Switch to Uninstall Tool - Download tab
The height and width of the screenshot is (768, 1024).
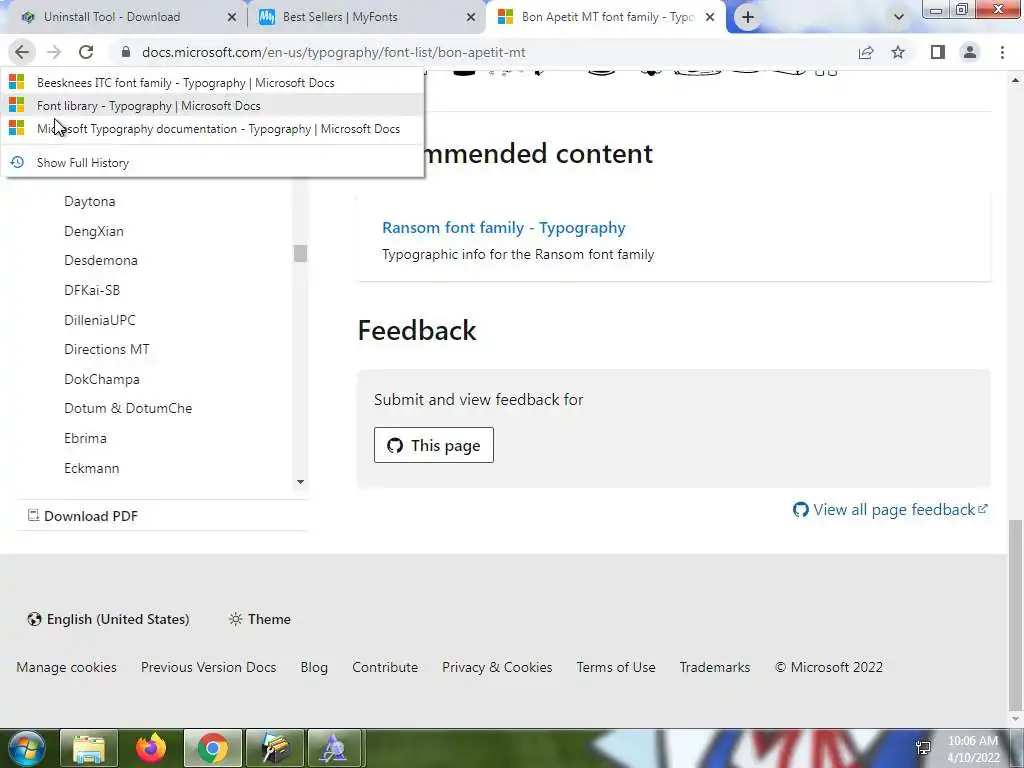pyautogui.click(x=124, y=17)
